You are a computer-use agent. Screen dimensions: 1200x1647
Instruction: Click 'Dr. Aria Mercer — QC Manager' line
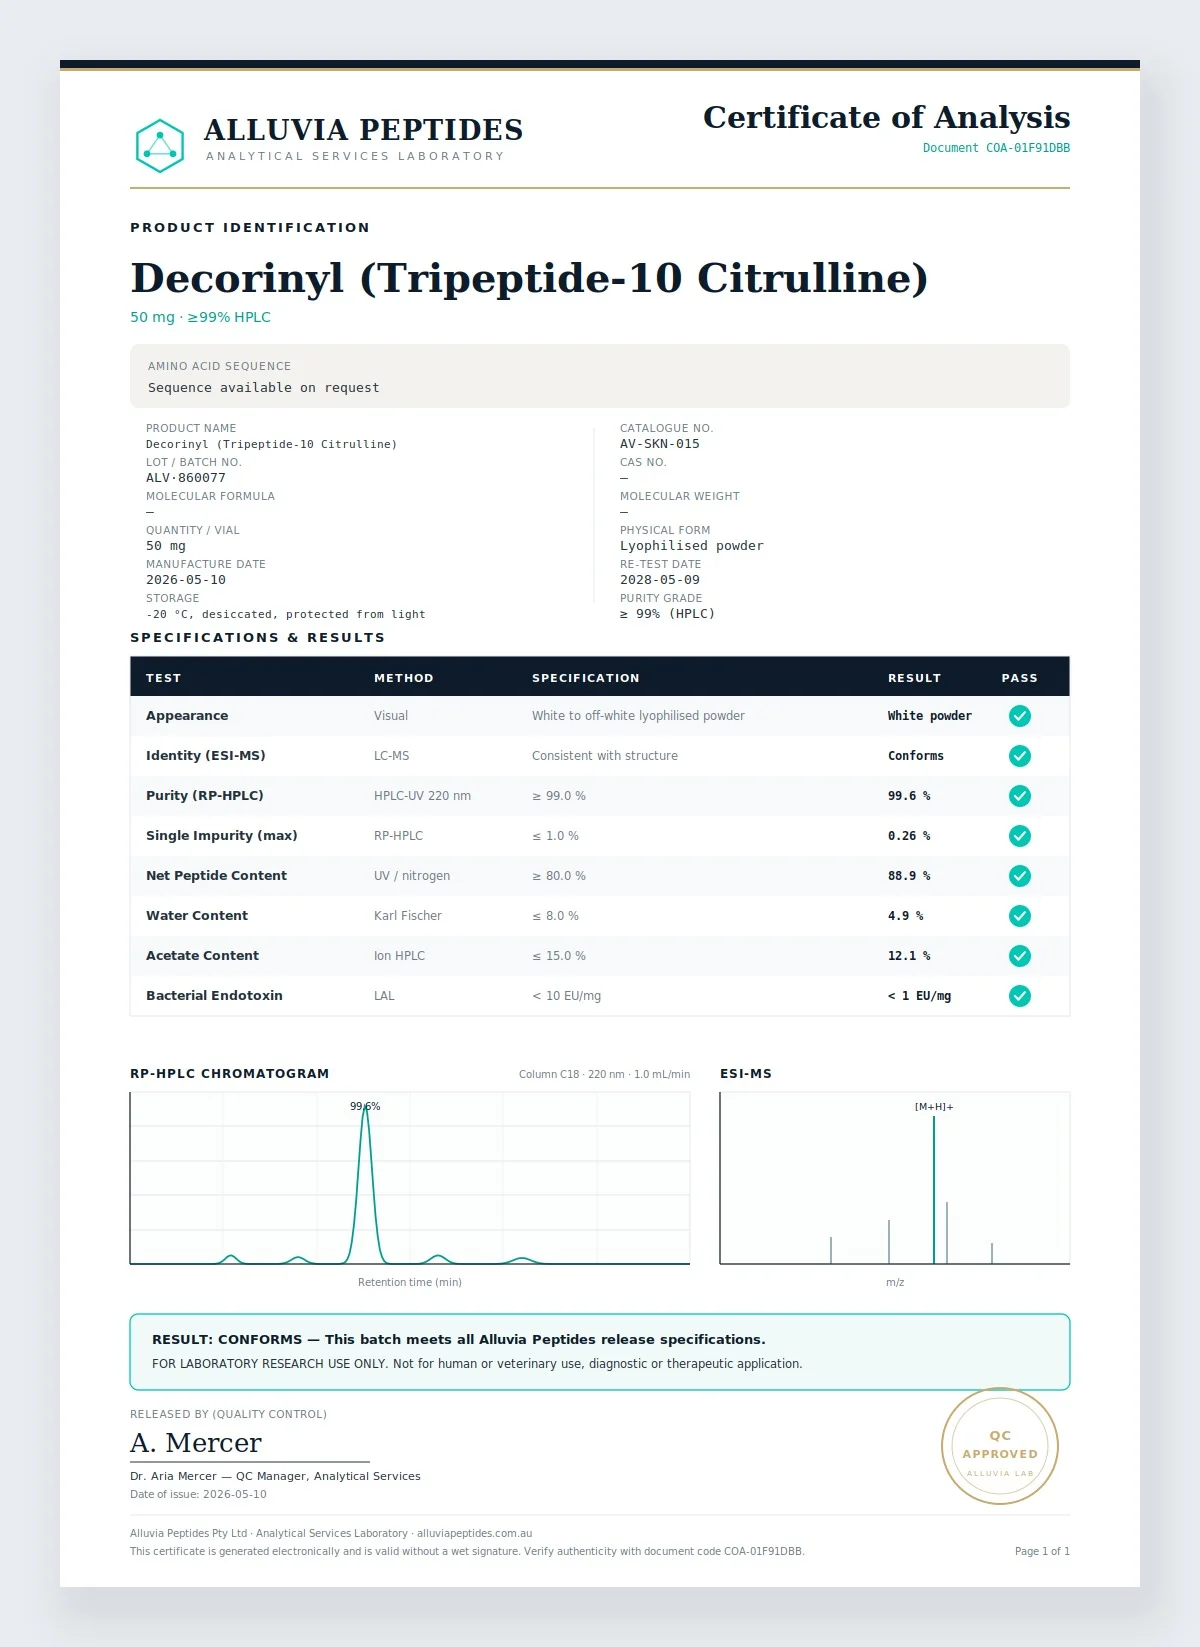tap(275, 1476)
